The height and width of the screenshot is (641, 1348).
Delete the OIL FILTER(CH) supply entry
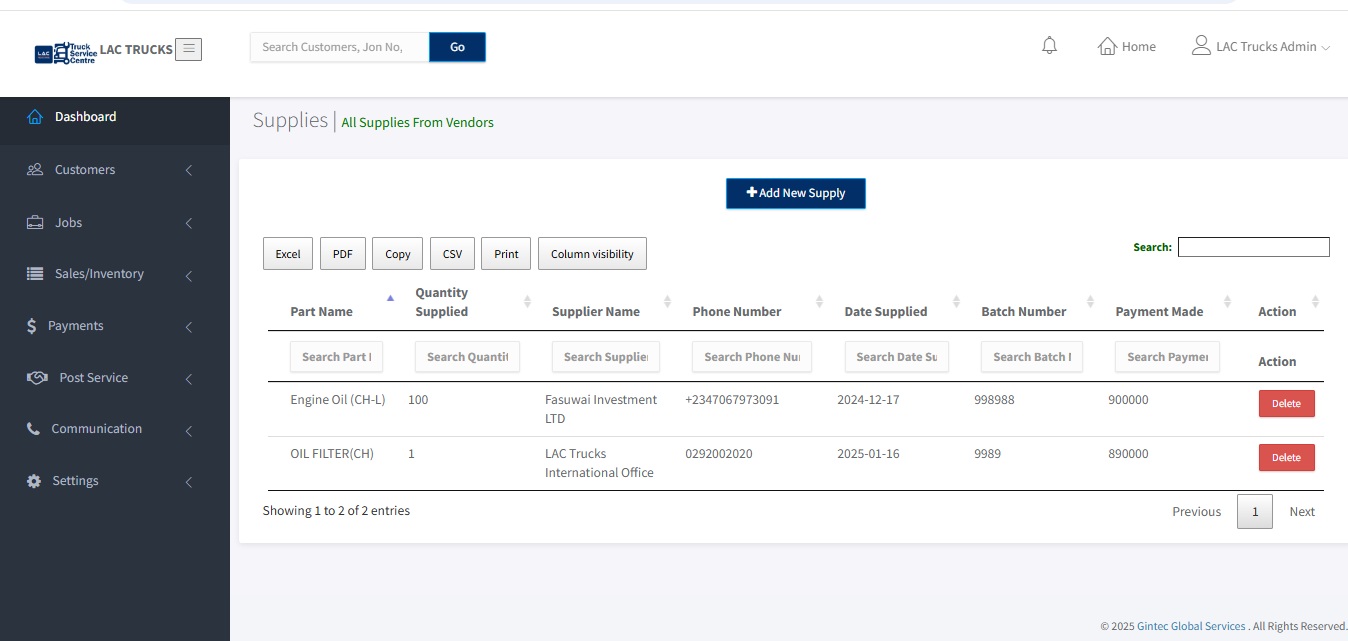pyautogui.click(x=1286, y=457)
